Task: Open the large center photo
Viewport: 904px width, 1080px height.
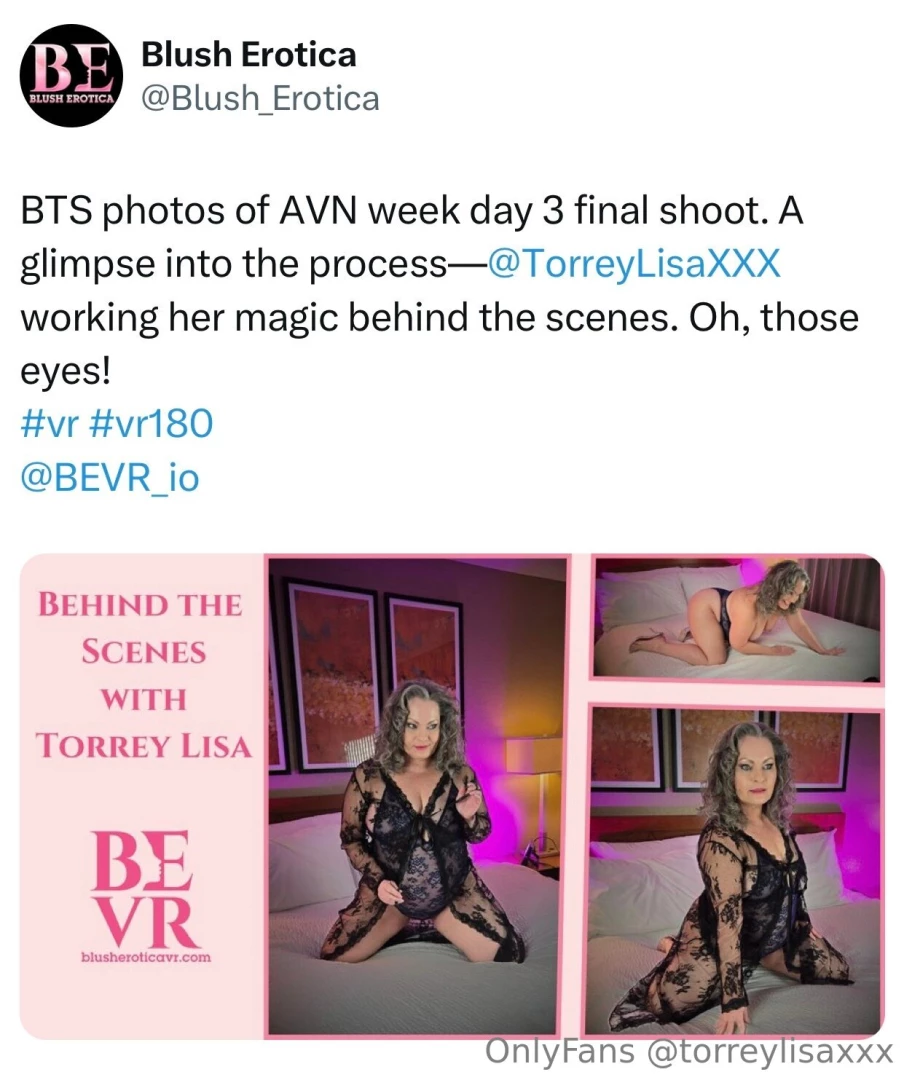Action: pos(417,796)
